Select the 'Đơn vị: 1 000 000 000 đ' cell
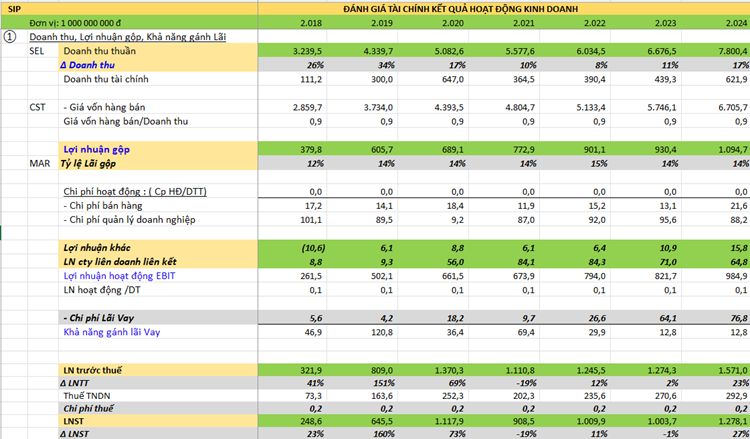Image resolution: width=750 pixels, height=439 pixels. [x=74, y=22]
